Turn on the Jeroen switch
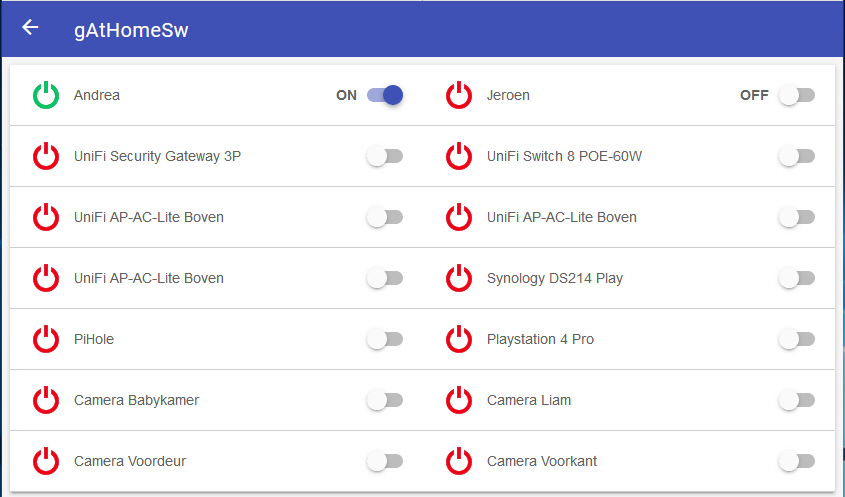Viewport: 845px width, 497px height. [x=797, y=96]
